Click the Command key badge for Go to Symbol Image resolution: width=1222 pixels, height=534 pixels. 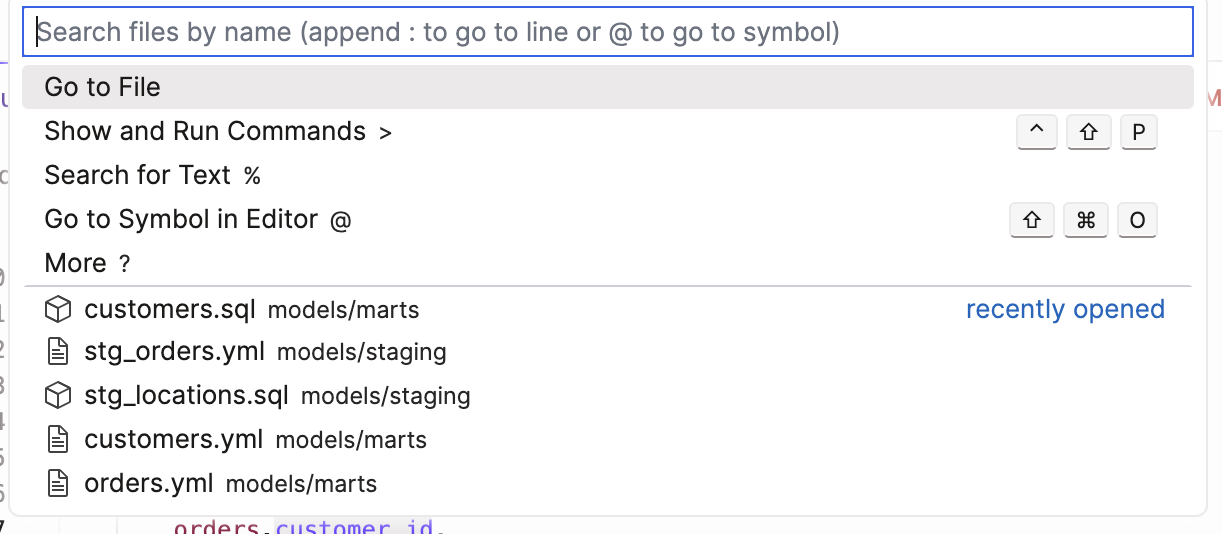1085,220
